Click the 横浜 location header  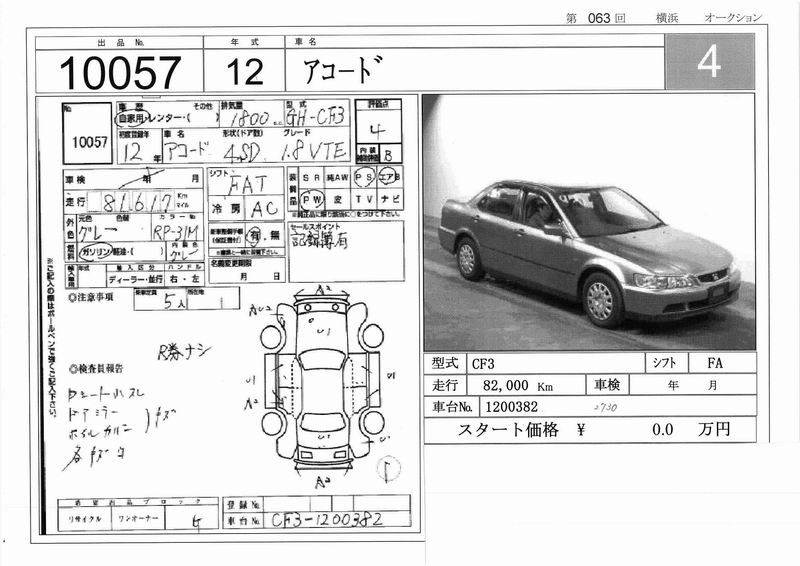tap(666, 18)
